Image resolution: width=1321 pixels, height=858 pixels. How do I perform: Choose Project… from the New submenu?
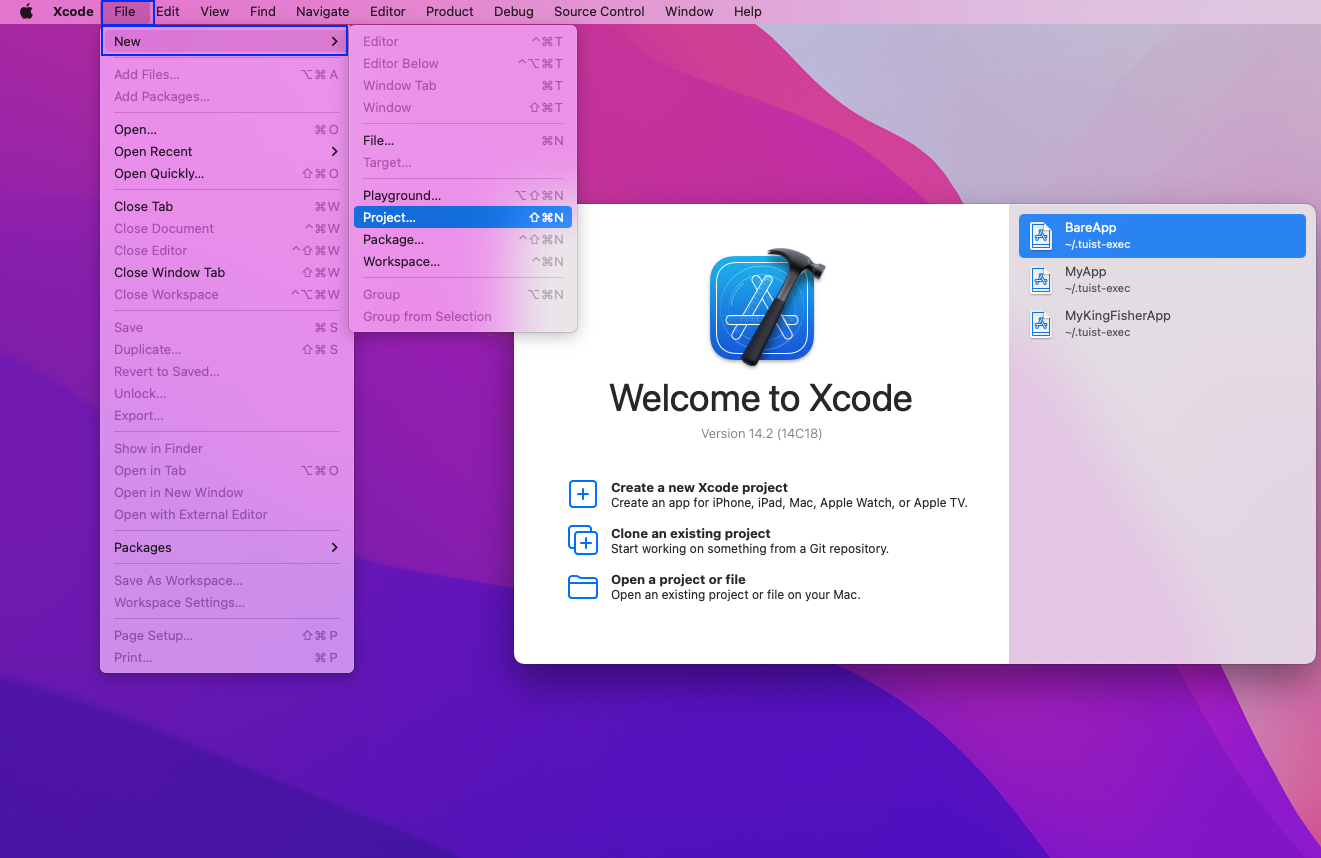pyautogui.click(x=462, y=217)
